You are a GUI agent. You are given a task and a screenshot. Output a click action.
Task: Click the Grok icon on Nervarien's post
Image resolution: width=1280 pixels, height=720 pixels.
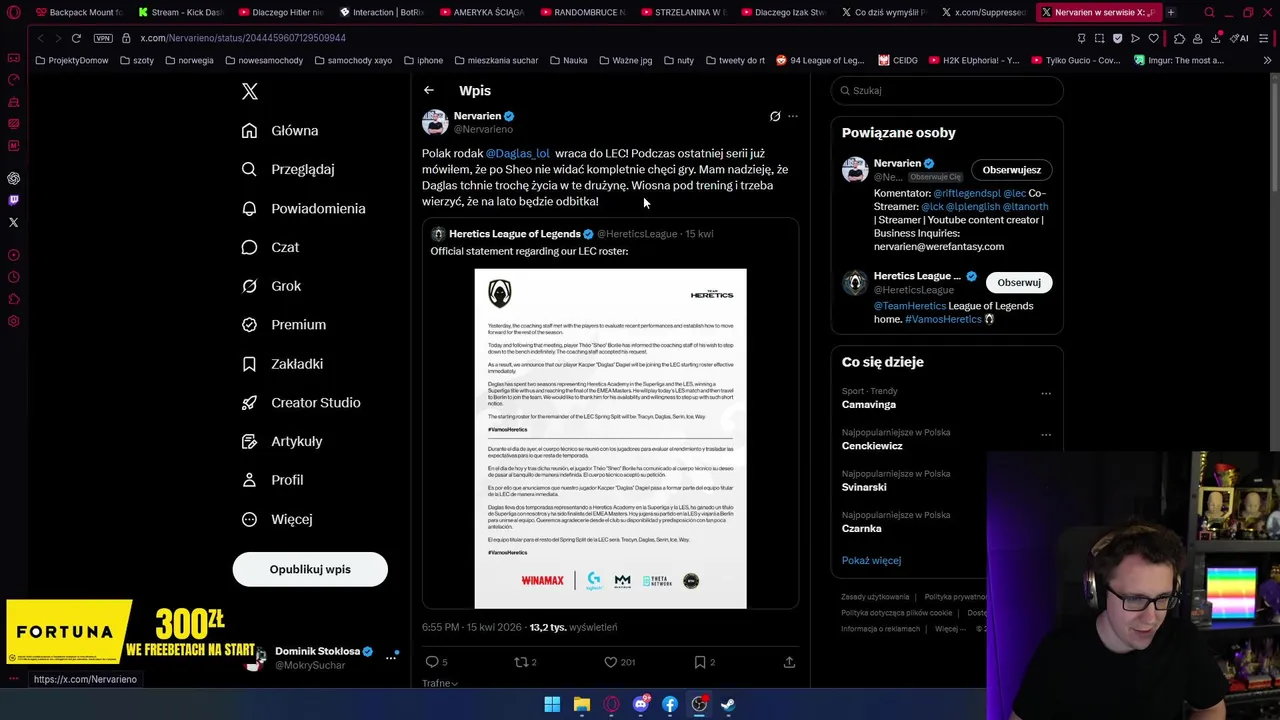point(775,116)
